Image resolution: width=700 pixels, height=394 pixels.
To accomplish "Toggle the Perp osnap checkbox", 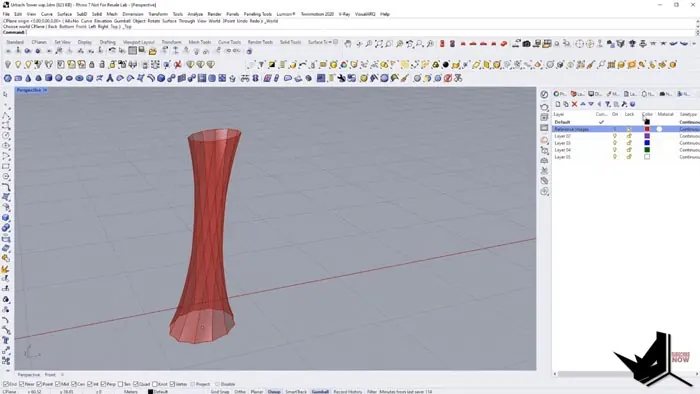I will click(104, 384).
